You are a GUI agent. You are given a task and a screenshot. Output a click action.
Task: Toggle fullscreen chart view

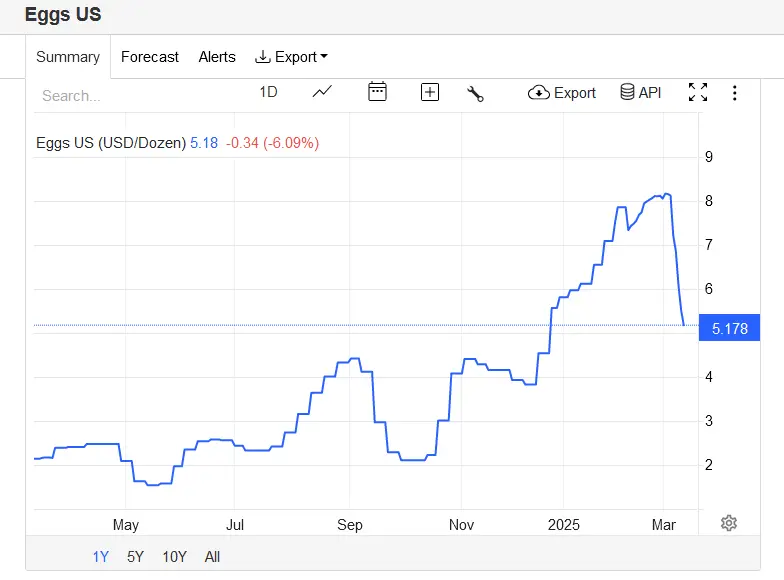tap(698, 93)
